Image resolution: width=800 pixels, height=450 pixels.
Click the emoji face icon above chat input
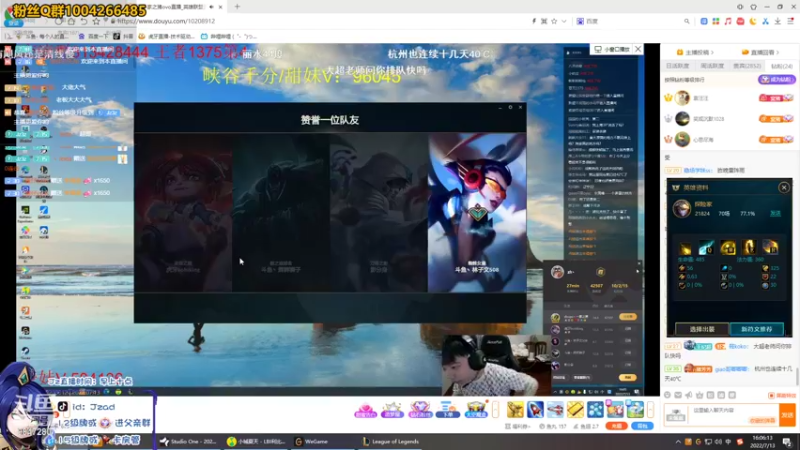[x=667, y=395]
